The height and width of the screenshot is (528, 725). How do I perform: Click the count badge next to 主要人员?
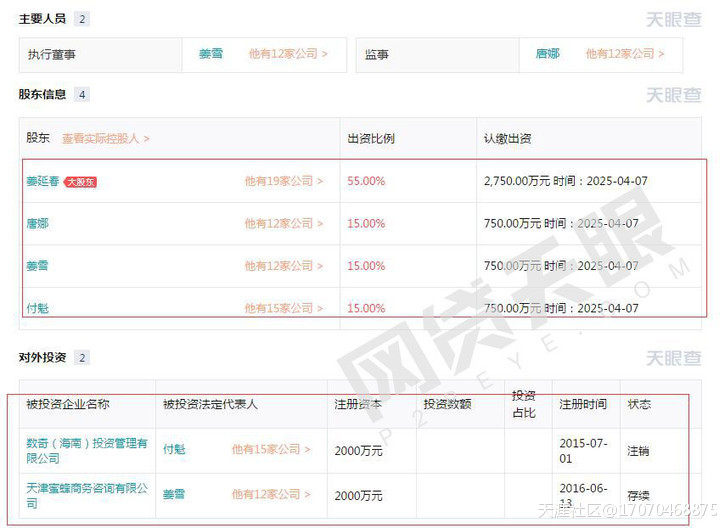pos(82,19)
